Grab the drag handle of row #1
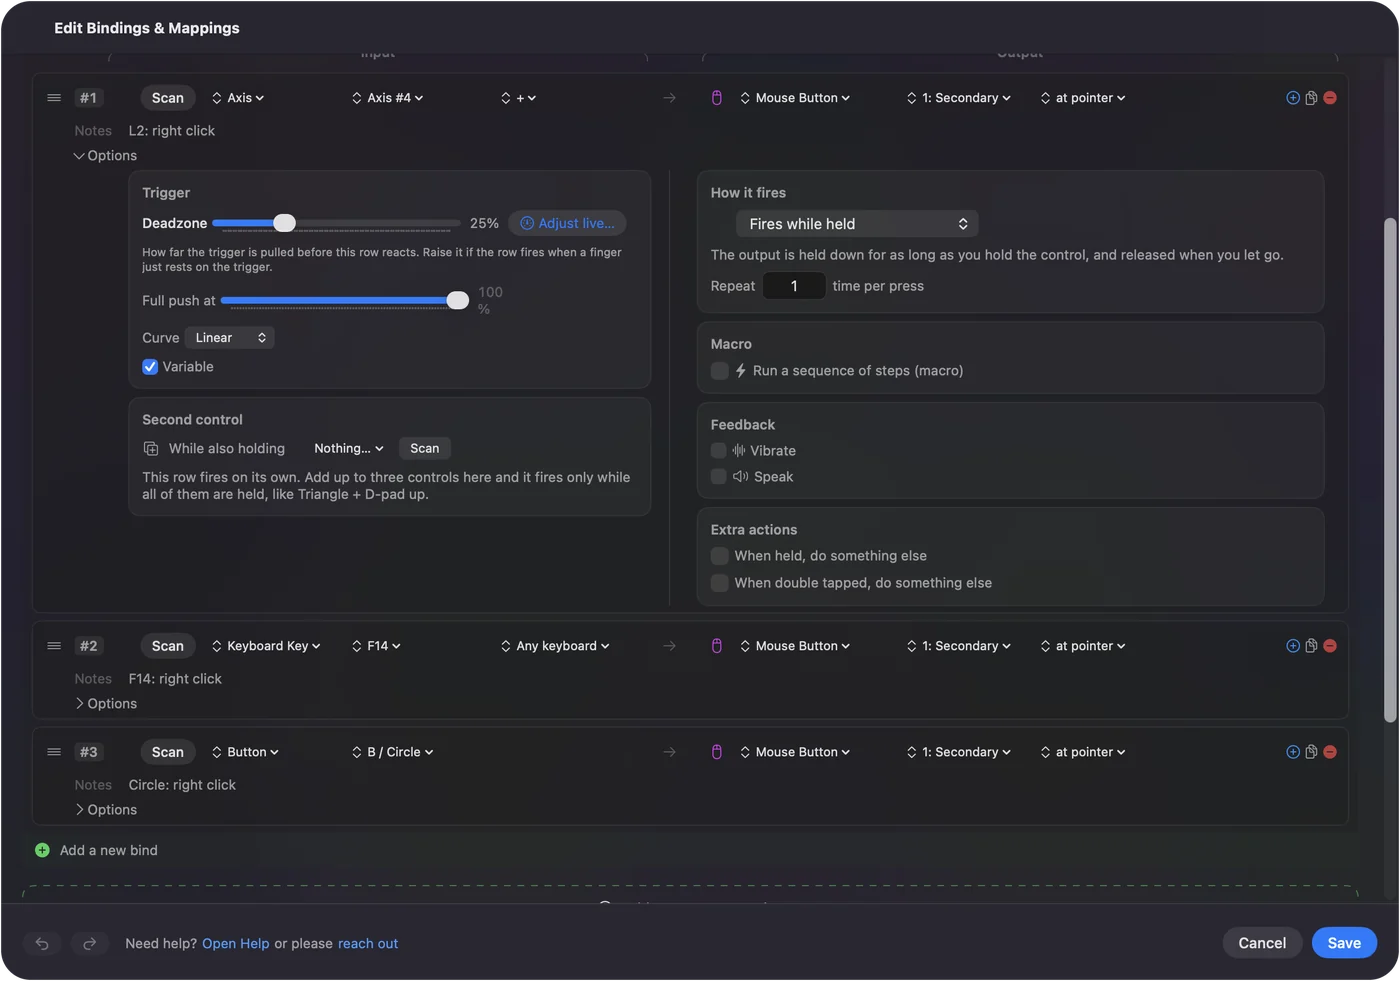The image size is (1400, 981). click(x=54, y=98)
